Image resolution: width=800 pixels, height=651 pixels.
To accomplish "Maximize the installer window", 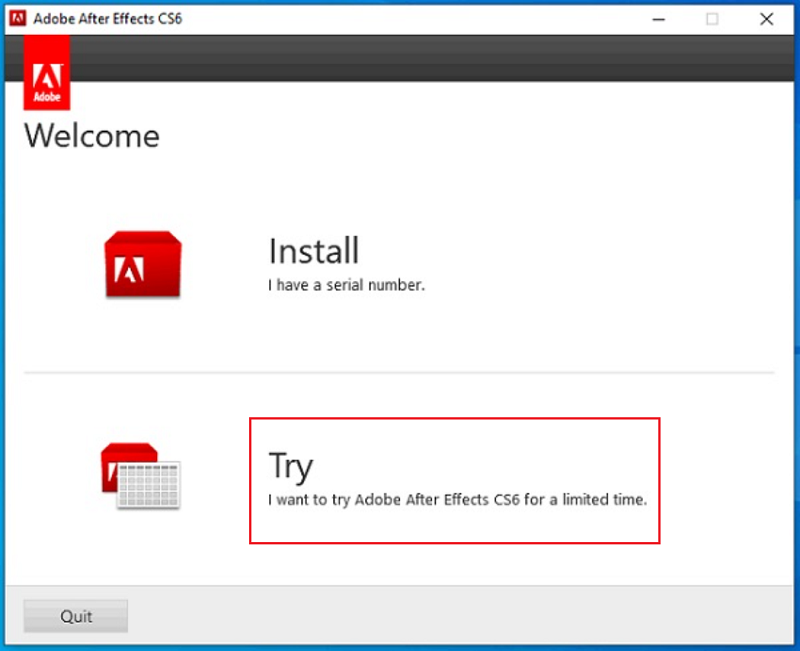I will (x=712, y=18).
